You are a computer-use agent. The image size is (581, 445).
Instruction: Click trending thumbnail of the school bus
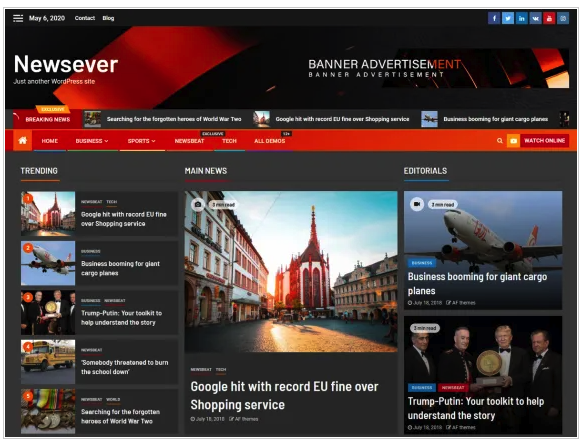click(48, 362)
